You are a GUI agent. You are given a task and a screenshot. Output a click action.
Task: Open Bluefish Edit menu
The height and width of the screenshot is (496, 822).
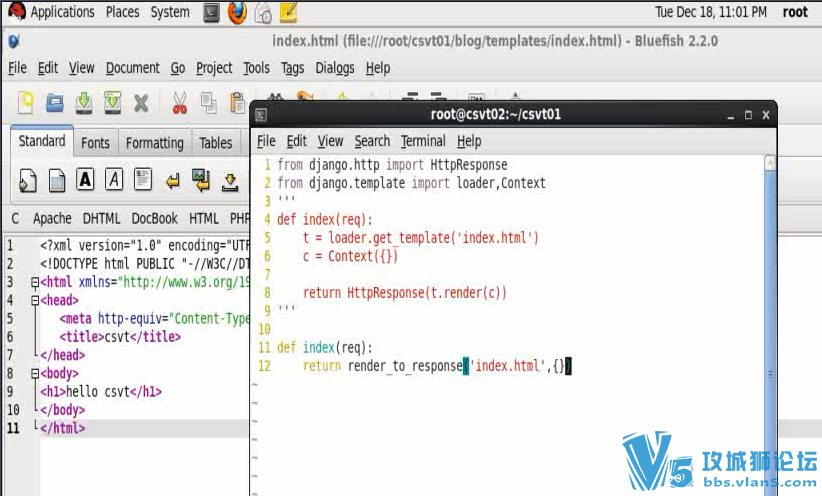click(48, 68)
